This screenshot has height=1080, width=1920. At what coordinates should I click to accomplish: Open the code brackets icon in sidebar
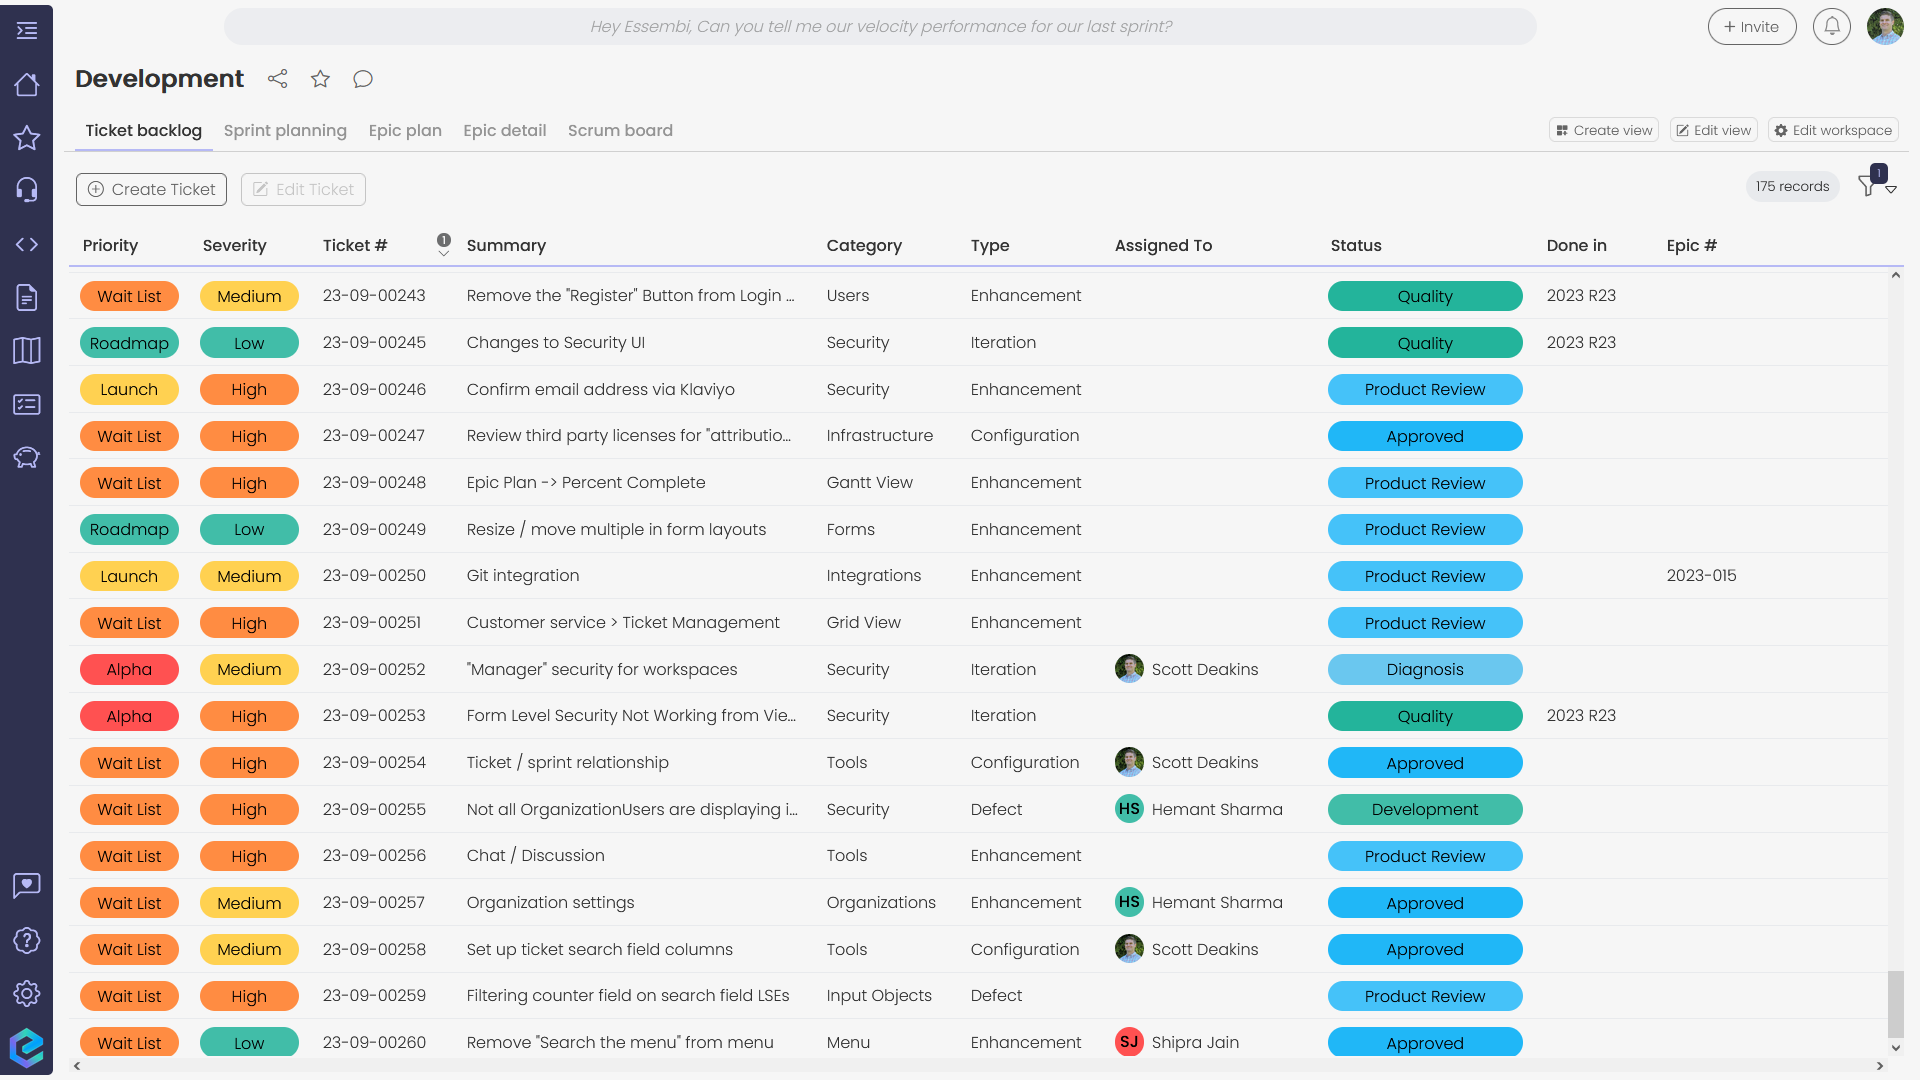pyautogui.click(x=27, y=245)
